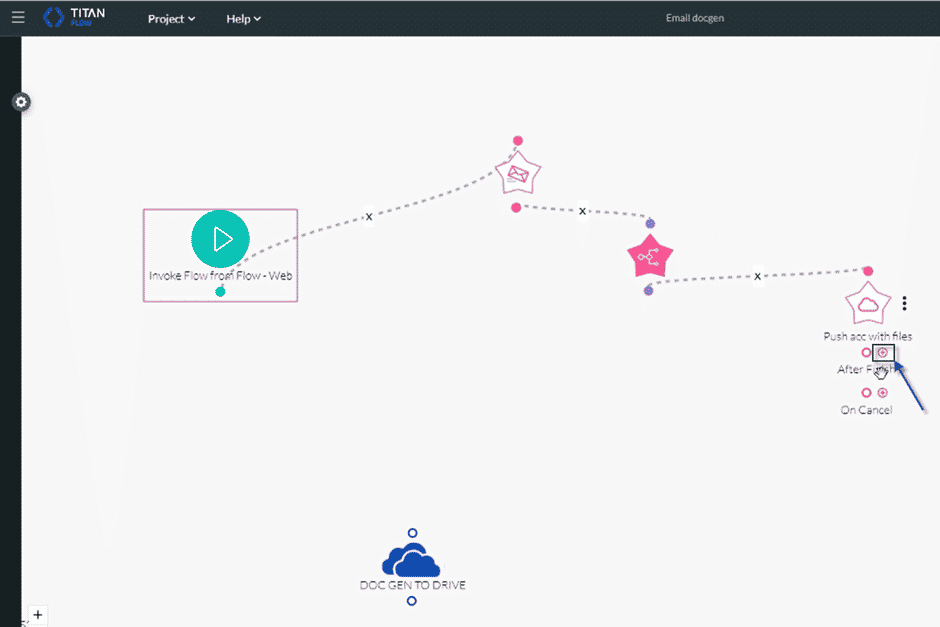
Task: Expand the Help dropdown menu
Action: (x=243, y=19)
